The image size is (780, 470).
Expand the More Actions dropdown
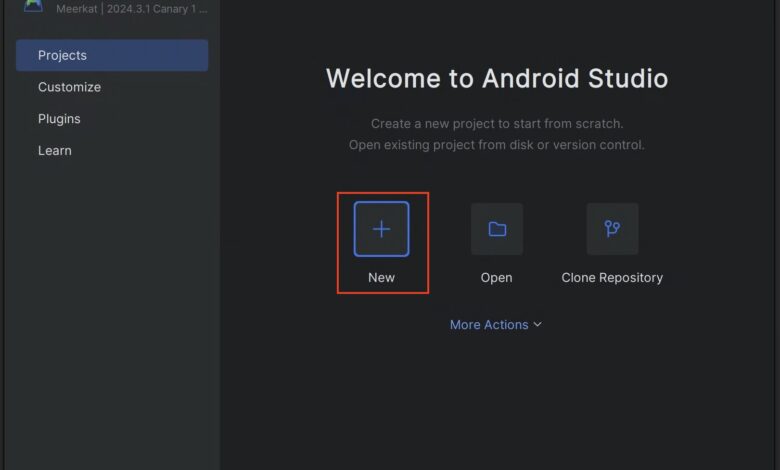(496, 325)
